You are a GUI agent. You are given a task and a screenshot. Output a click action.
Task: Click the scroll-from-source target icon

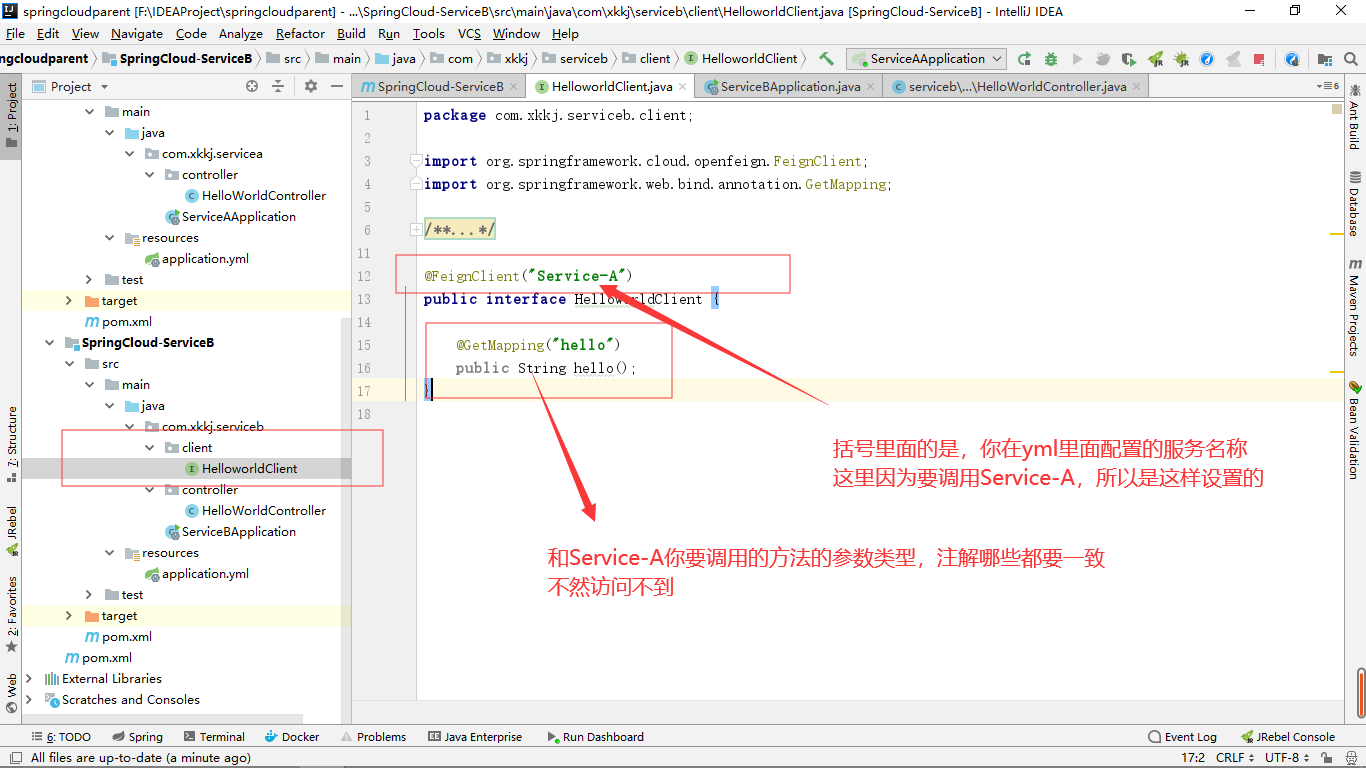click(x=252, y=87)
